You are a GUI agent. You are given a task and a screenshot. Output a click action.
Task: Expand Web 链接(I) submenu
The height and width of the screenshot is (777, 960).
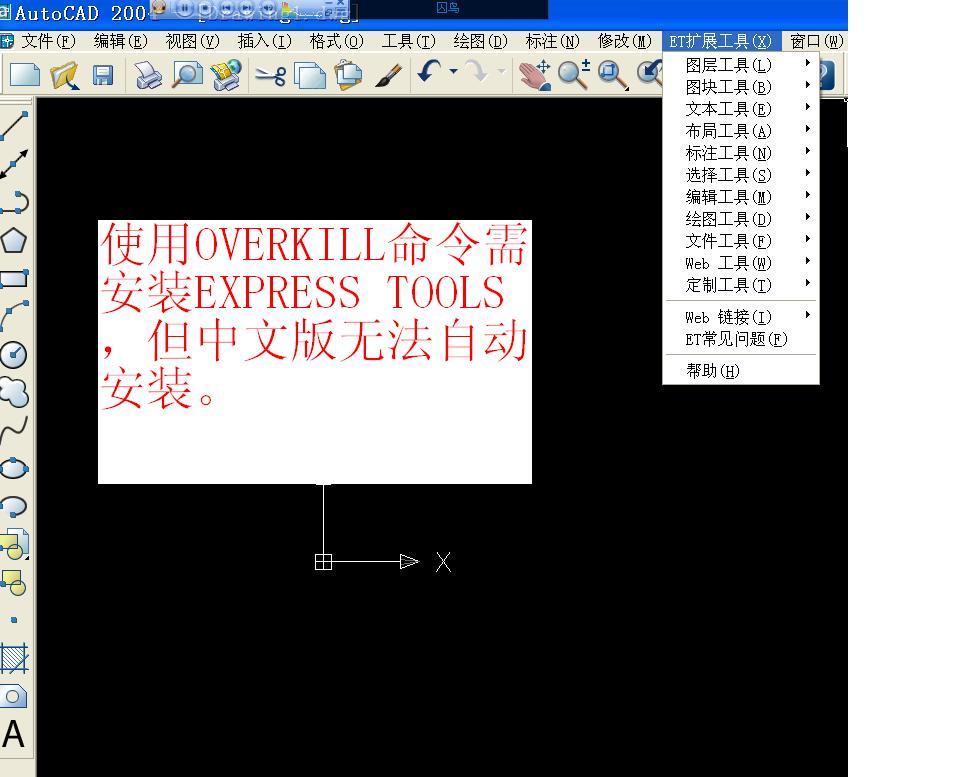click(x=741, y=317)
